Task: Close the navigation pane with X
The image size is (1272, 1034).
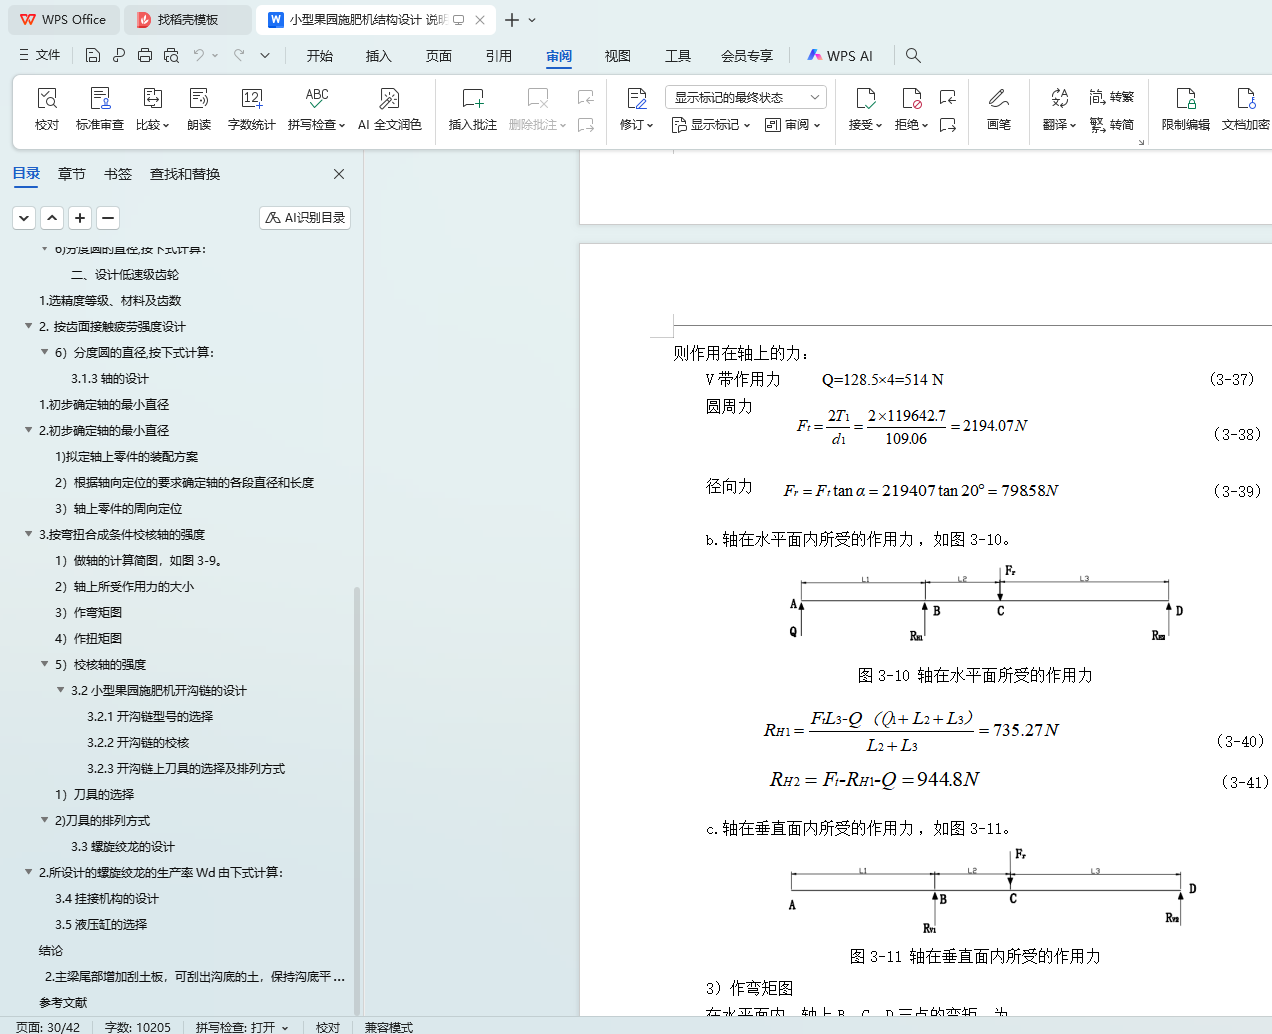Action: [x=339, y=174]
